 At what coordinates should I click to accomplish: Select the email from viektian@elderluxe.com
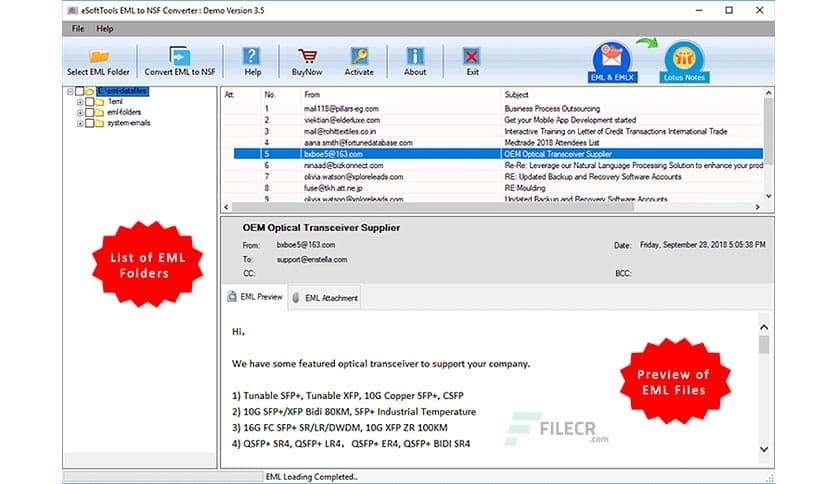pos(342,120)
